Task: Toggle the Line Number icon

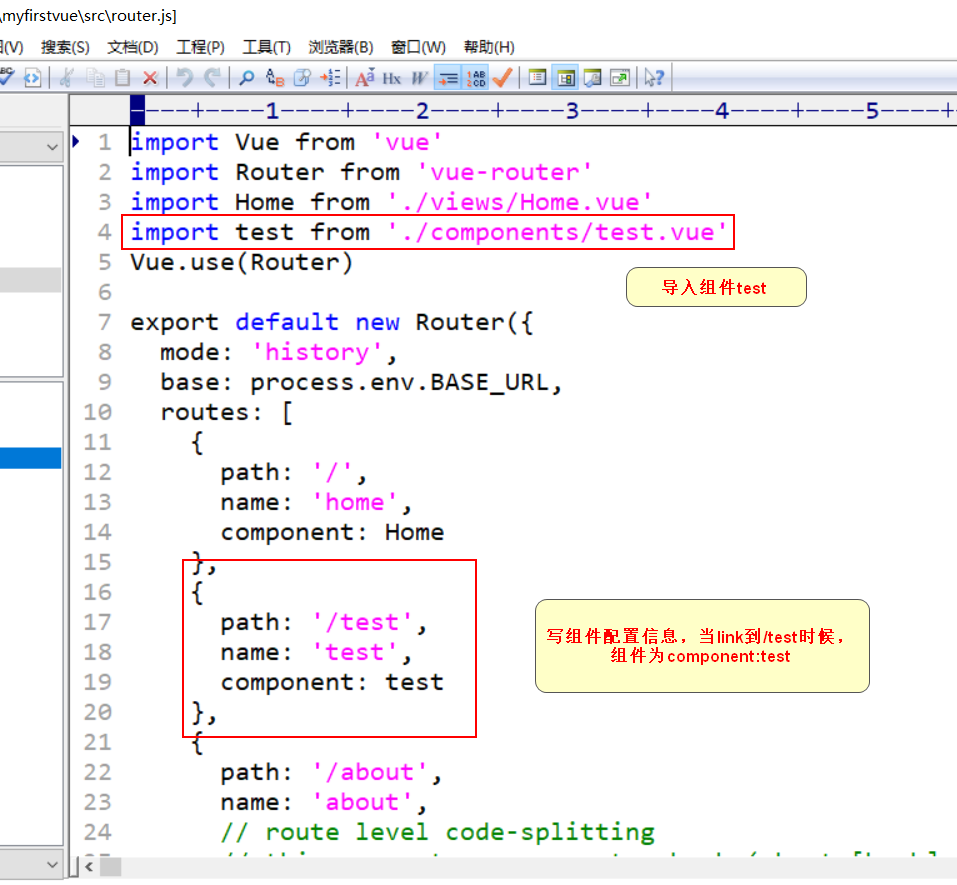Action: pyautogui.click(x=476, y=78)
